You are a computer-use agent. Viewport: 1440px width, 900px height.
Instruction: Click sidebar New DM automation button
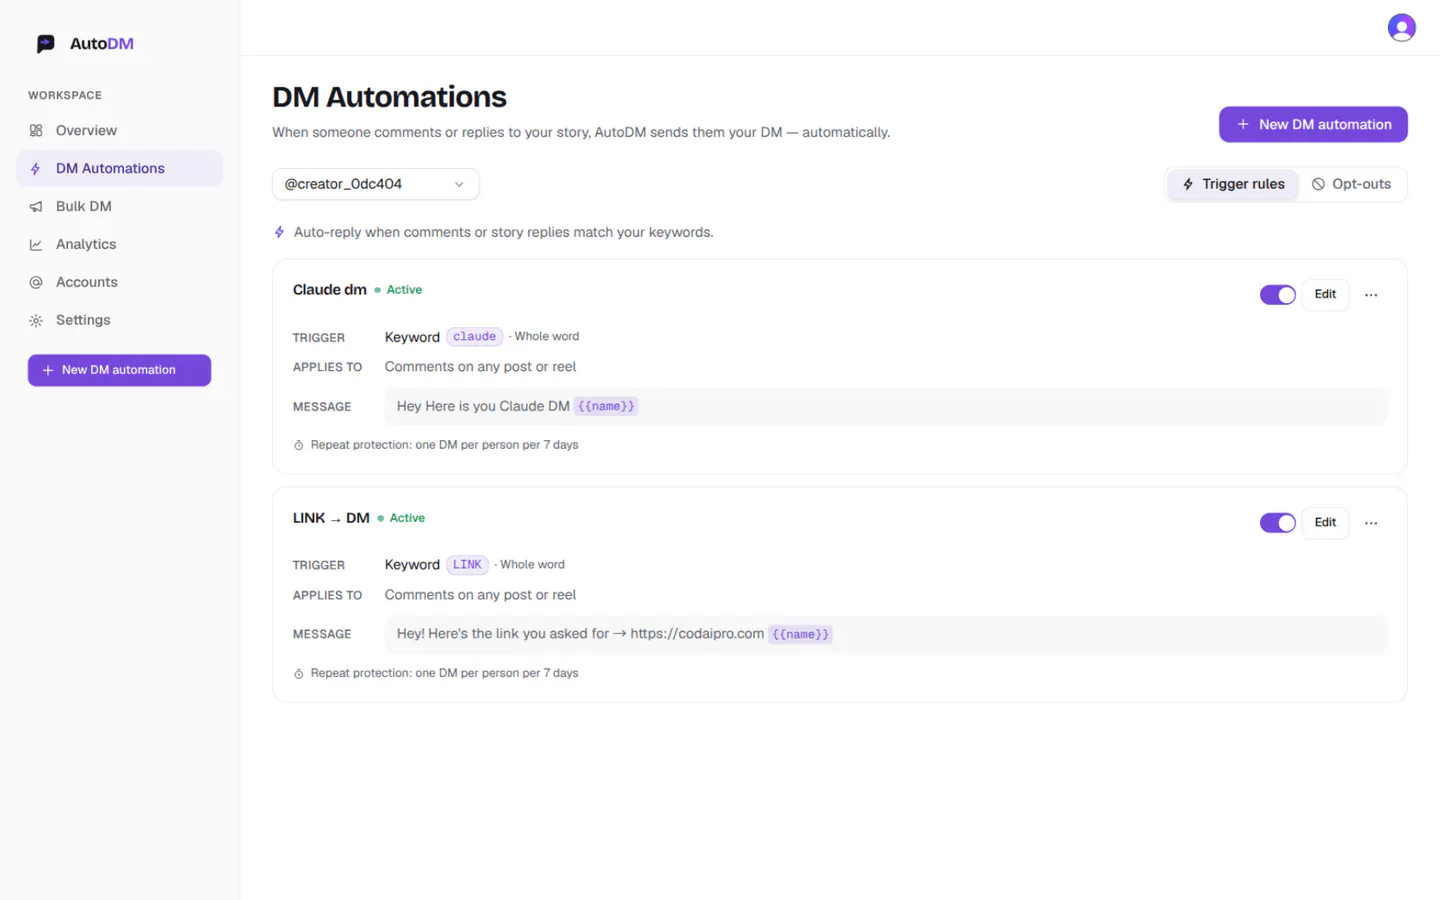coord(119,370)
